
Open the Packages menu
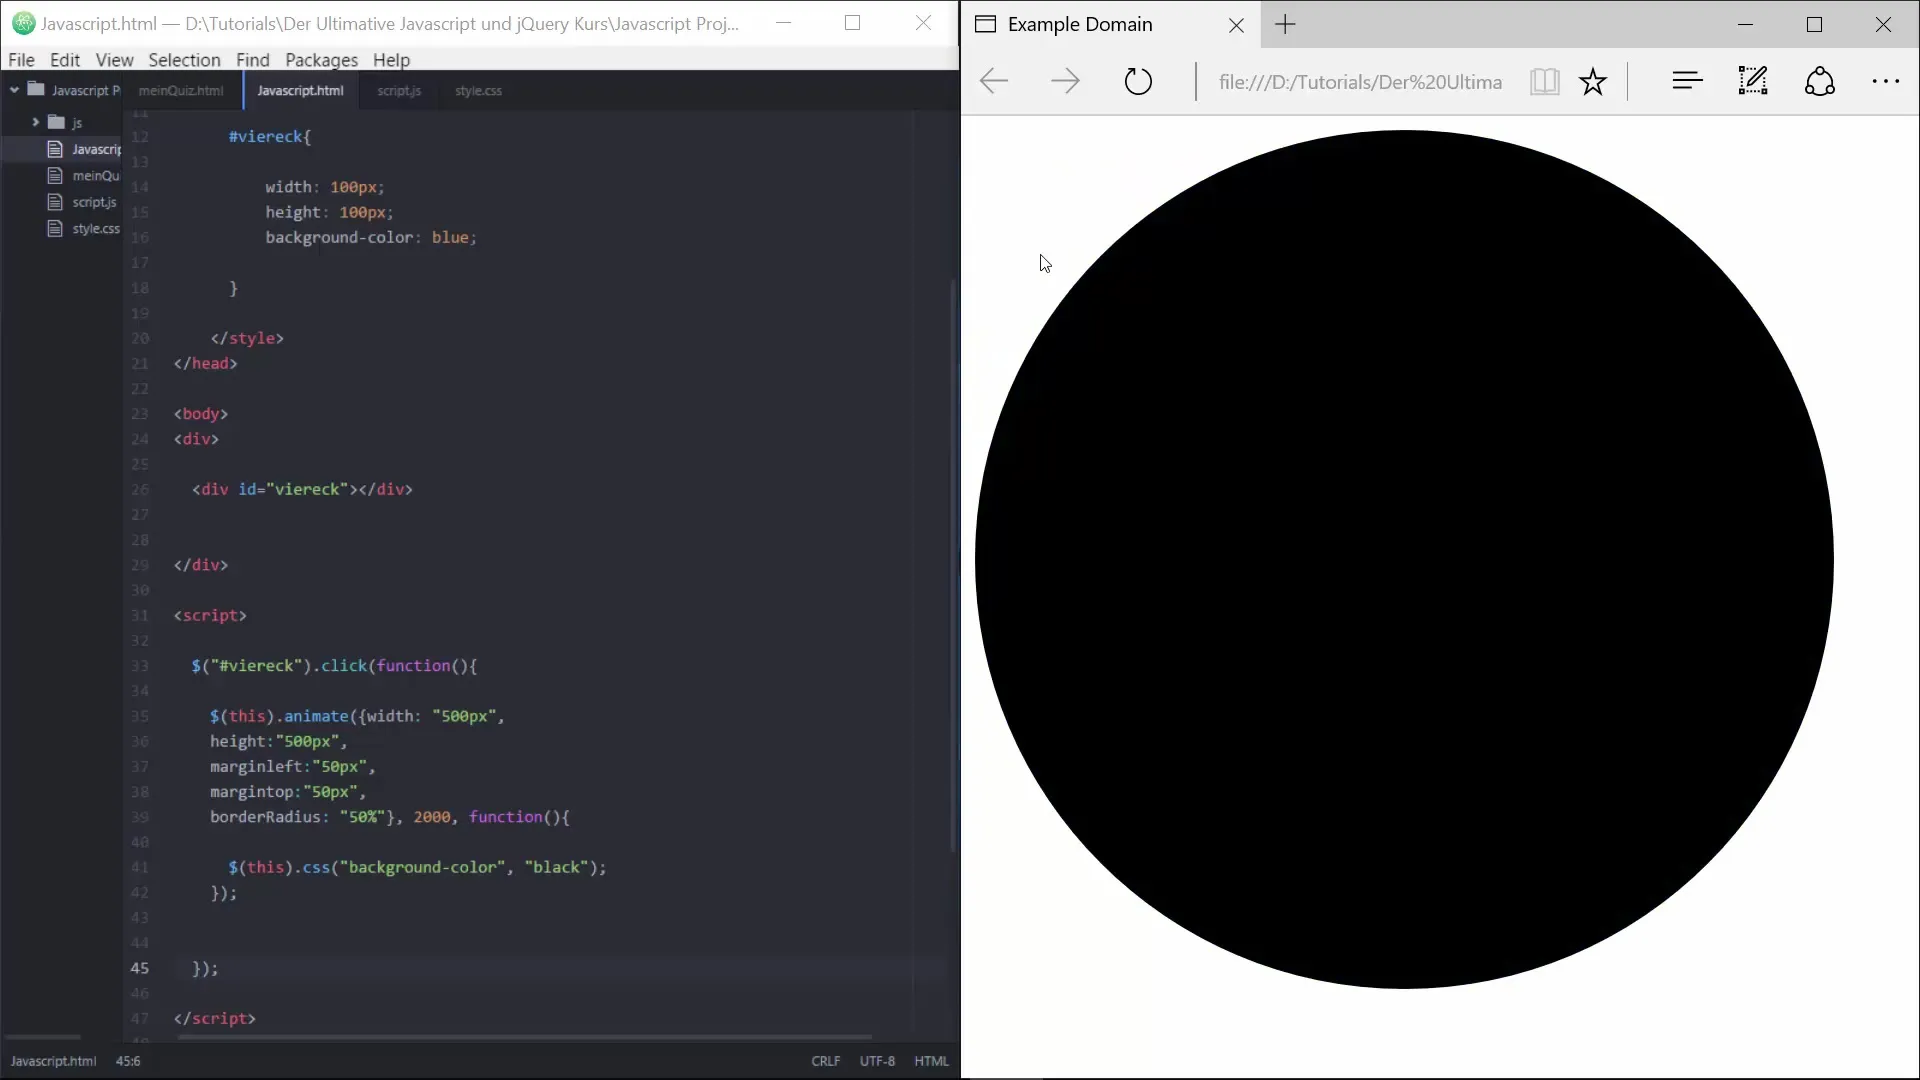[321, 60]
